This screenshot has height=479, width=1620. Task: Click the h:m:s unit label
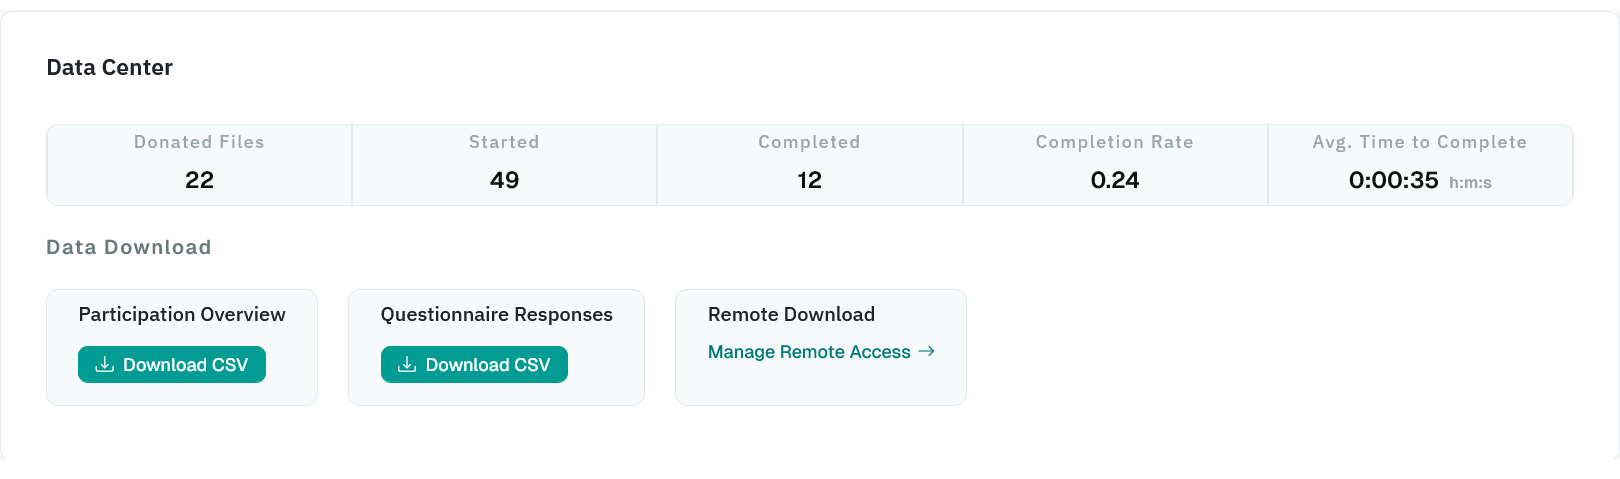click(x=1470, y=183)
